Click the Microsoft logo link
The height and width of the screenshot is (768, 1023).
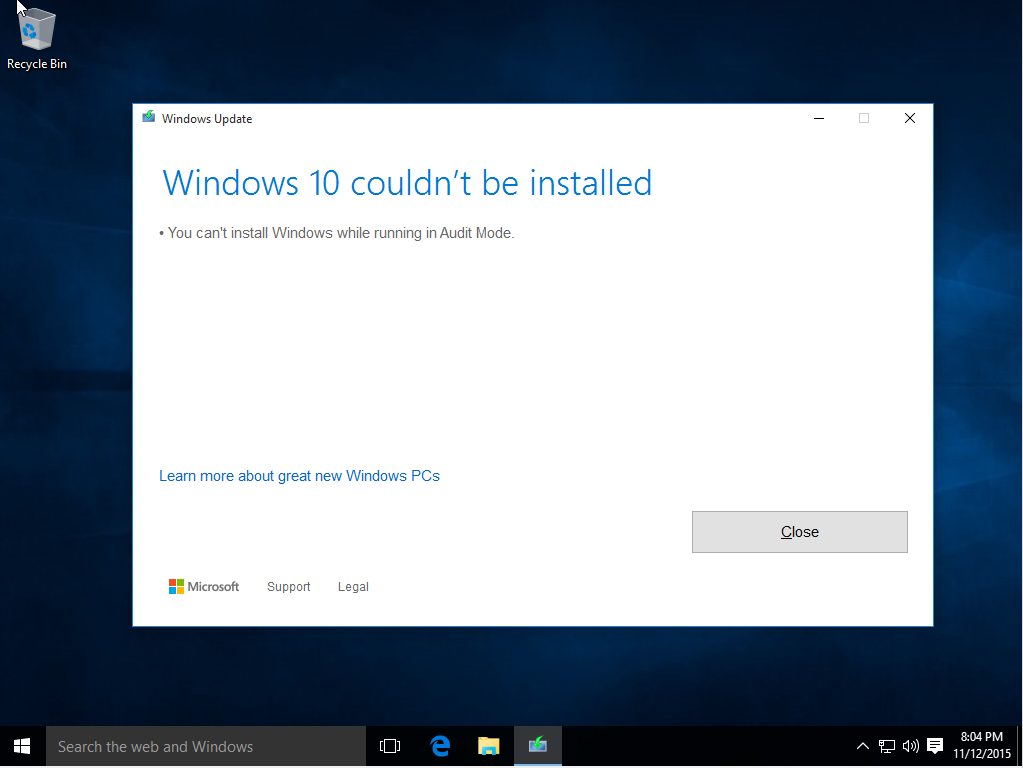coord(204,587)
